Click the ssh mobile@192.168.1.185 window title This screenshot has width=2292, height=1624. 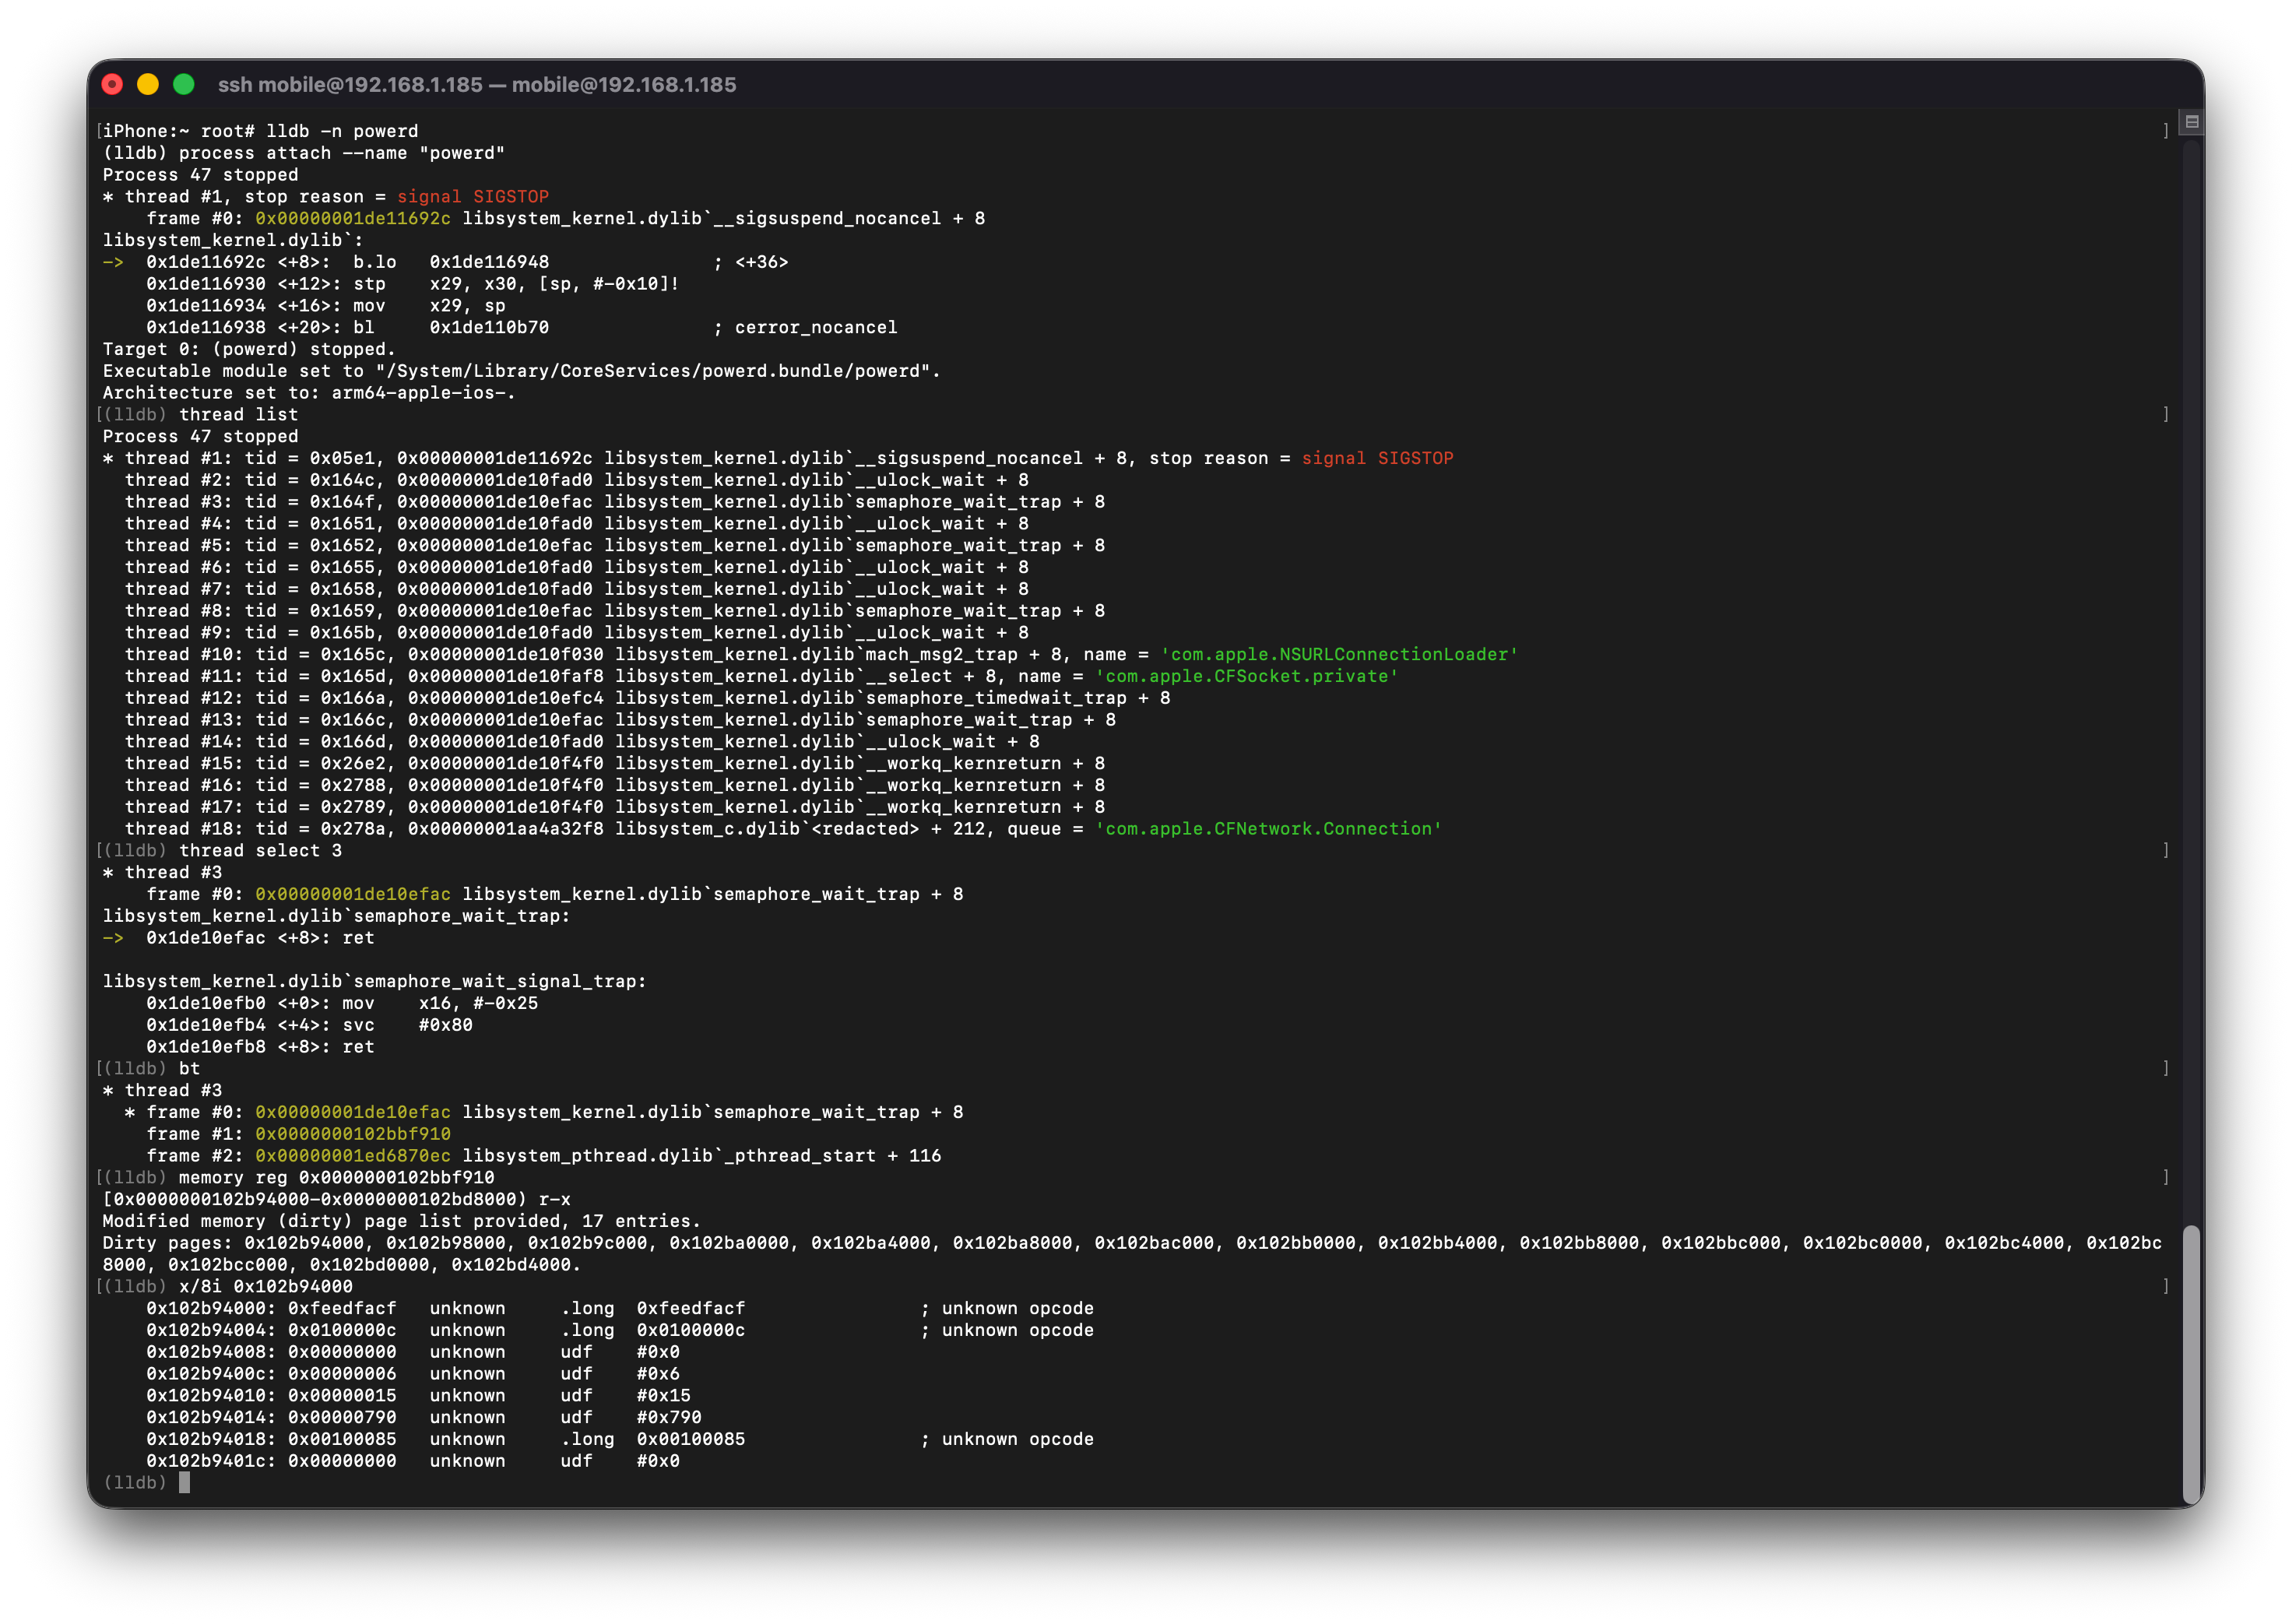pos(476,85)
